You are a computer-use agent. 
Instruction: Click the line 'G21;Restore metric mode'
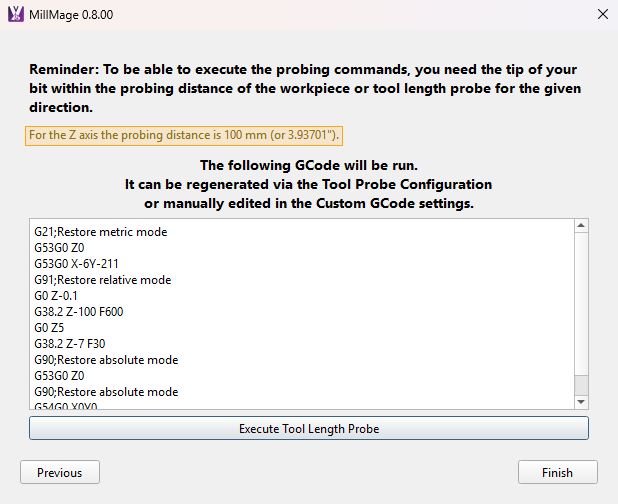click(101, 232)
